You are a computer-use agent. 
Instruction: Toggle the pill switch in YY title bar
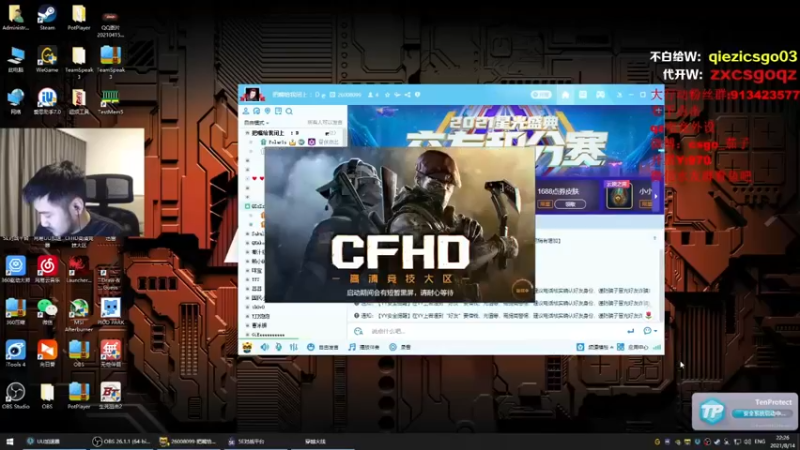(541, 95)
